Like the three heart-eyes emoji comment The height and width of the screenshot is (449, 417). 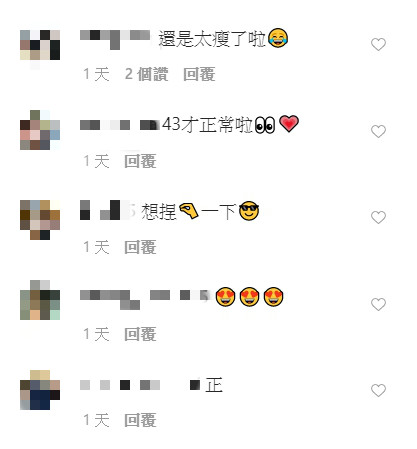[378, 304]
